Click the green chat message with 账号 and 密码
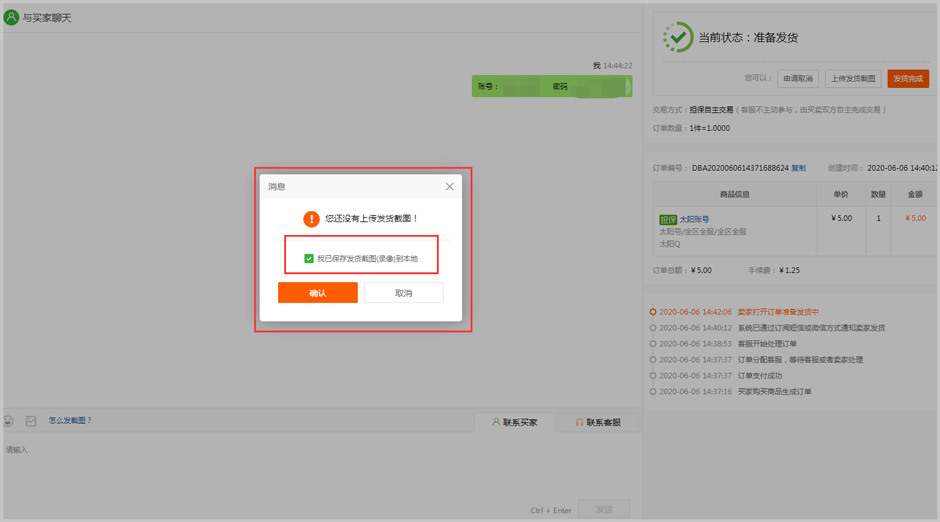The image size is (940, 522). pyautogui.click(x=552, y=86)
